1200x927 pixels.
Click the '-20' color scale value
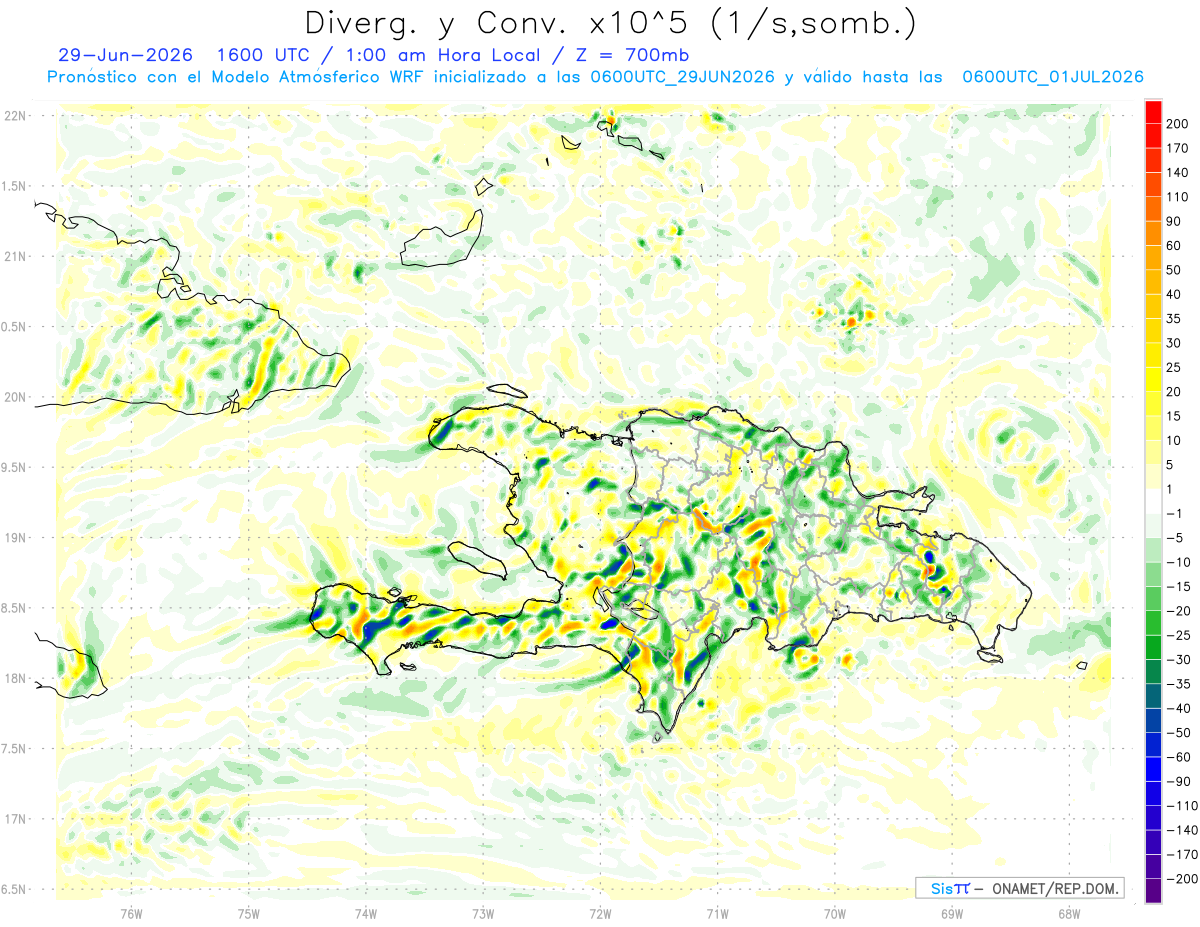point(1177,611)
